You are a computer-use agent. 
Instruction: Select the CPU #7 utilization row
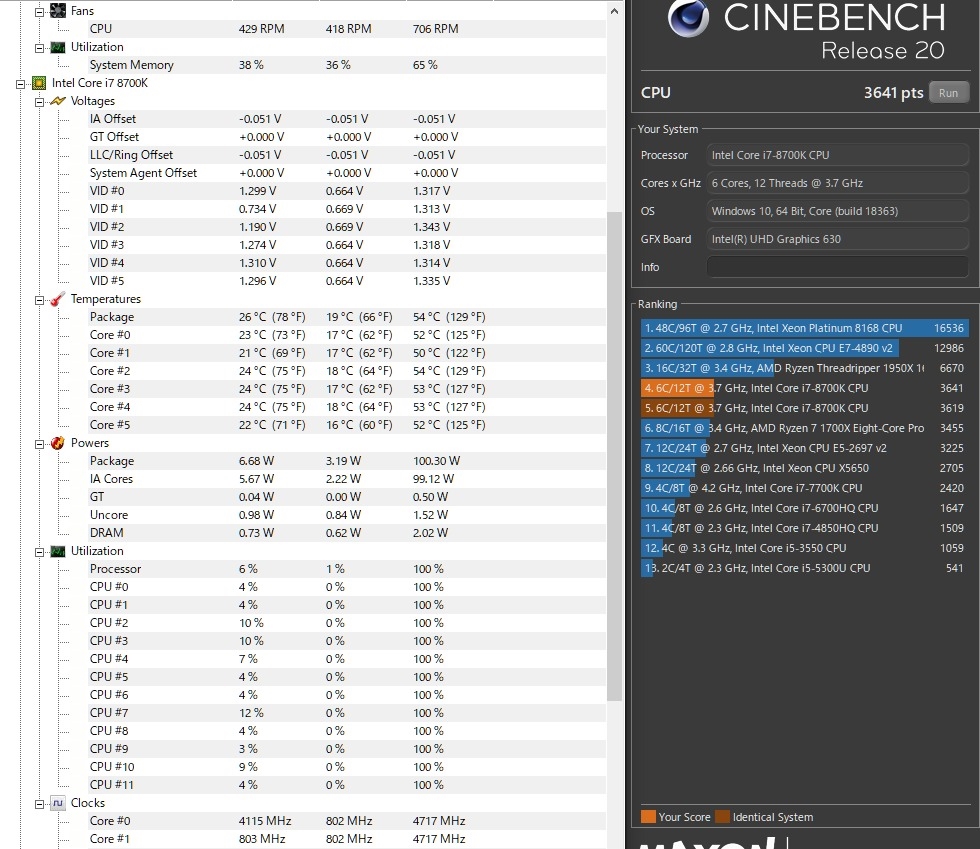click(x=348, y=713)
